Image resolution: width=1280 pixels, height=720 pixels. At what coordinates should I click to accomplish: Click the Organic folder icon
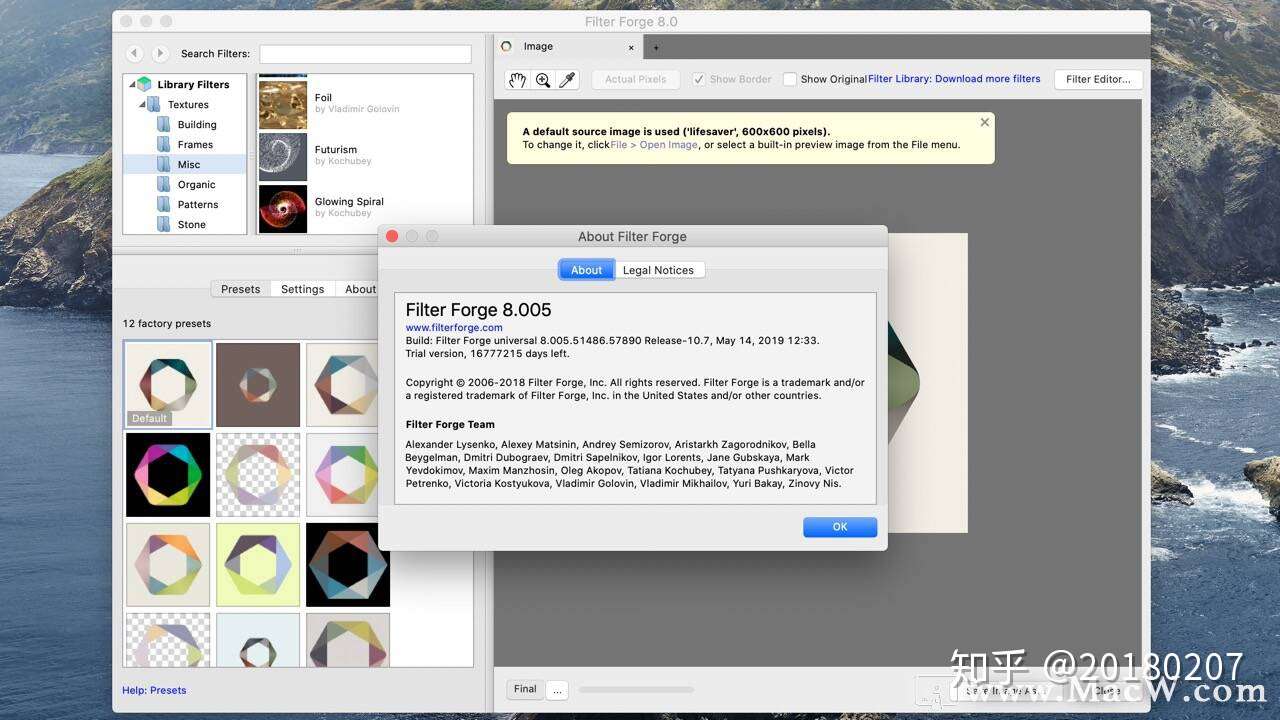point(163,184)
